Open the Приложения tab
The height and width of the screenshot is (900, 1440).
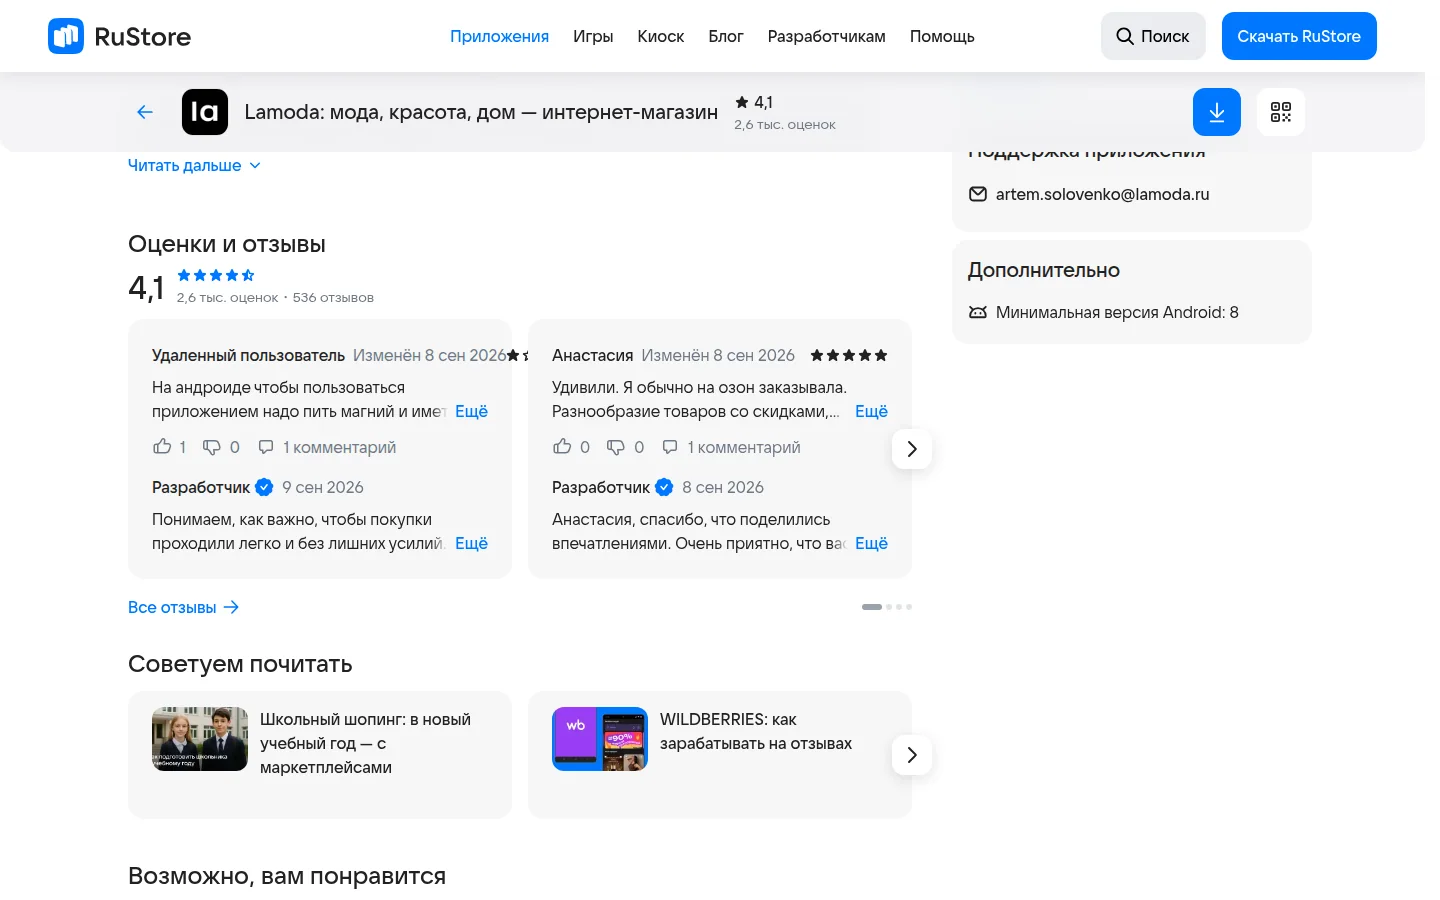(499, 36)
